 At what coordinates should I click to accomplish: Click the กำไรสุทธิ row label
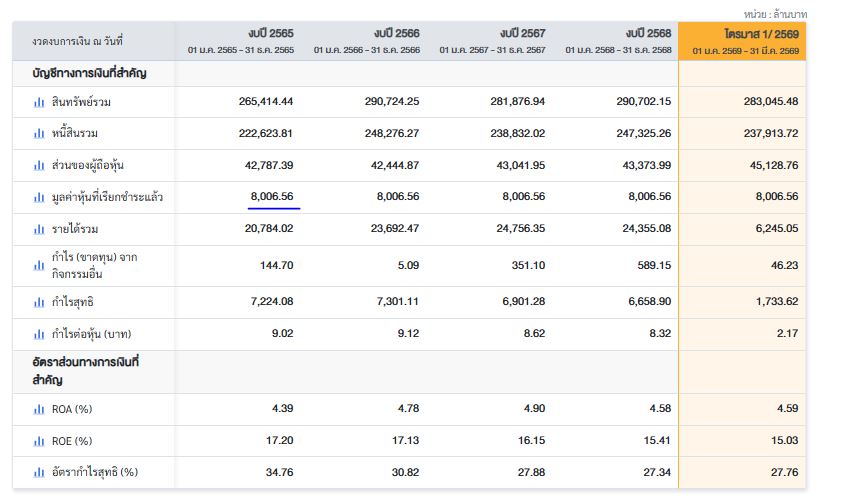[x=73, y=302]
